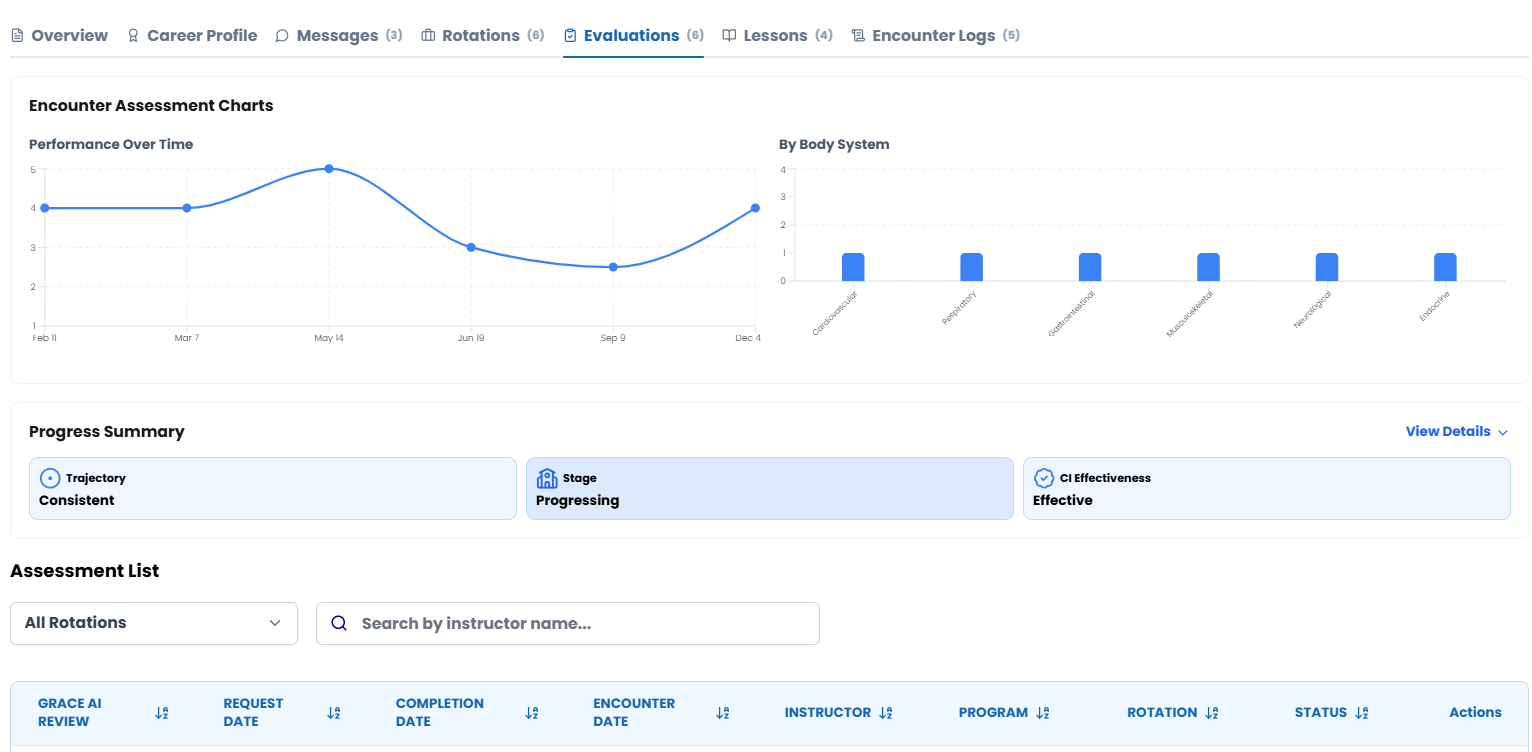The height and width of the screenshot is (752, 1532).
Task: Click the Rotations briefcase icon
Action: (428, 36)
